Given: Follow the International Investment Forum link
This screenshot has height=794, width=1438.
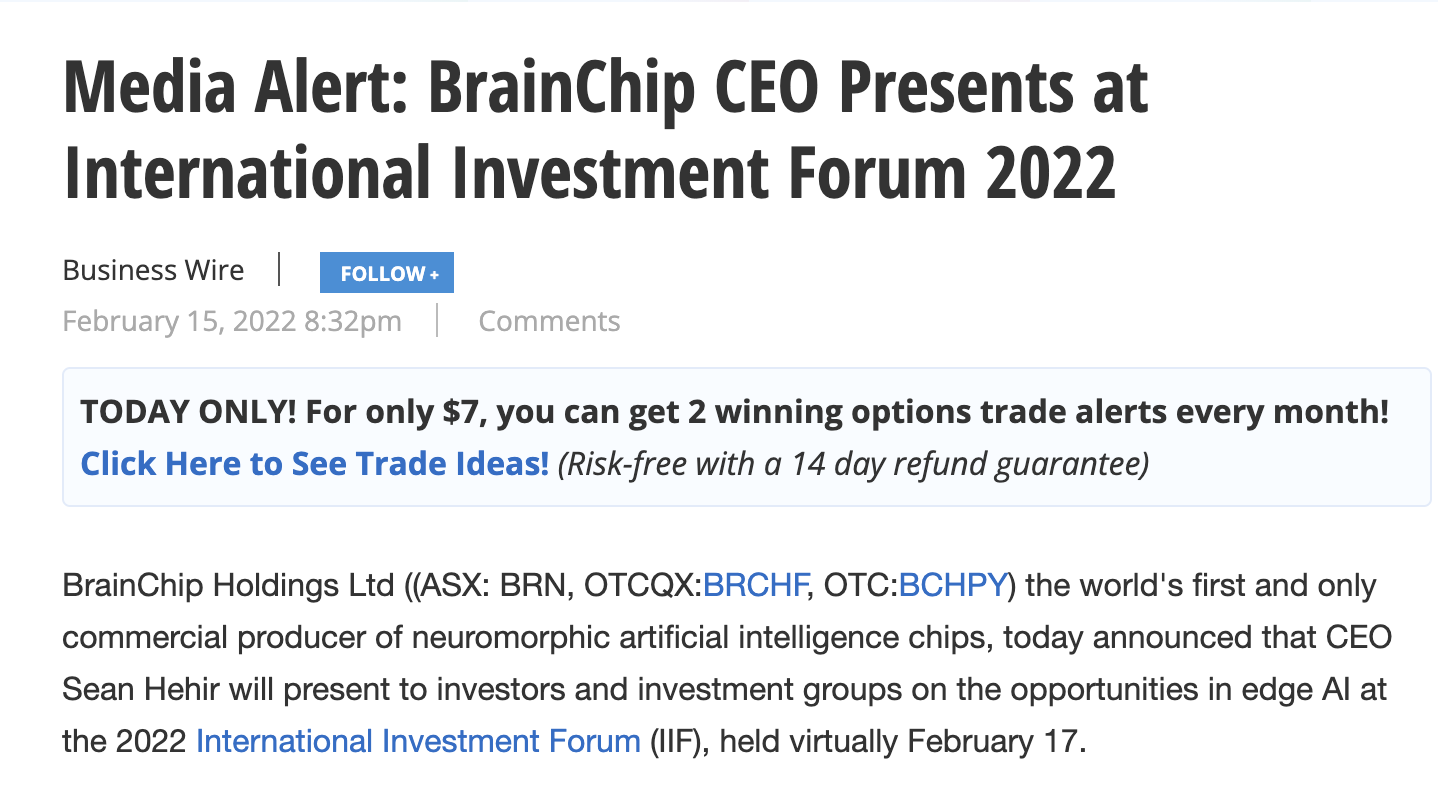Looking at the screenshot, I should (418, 741).
